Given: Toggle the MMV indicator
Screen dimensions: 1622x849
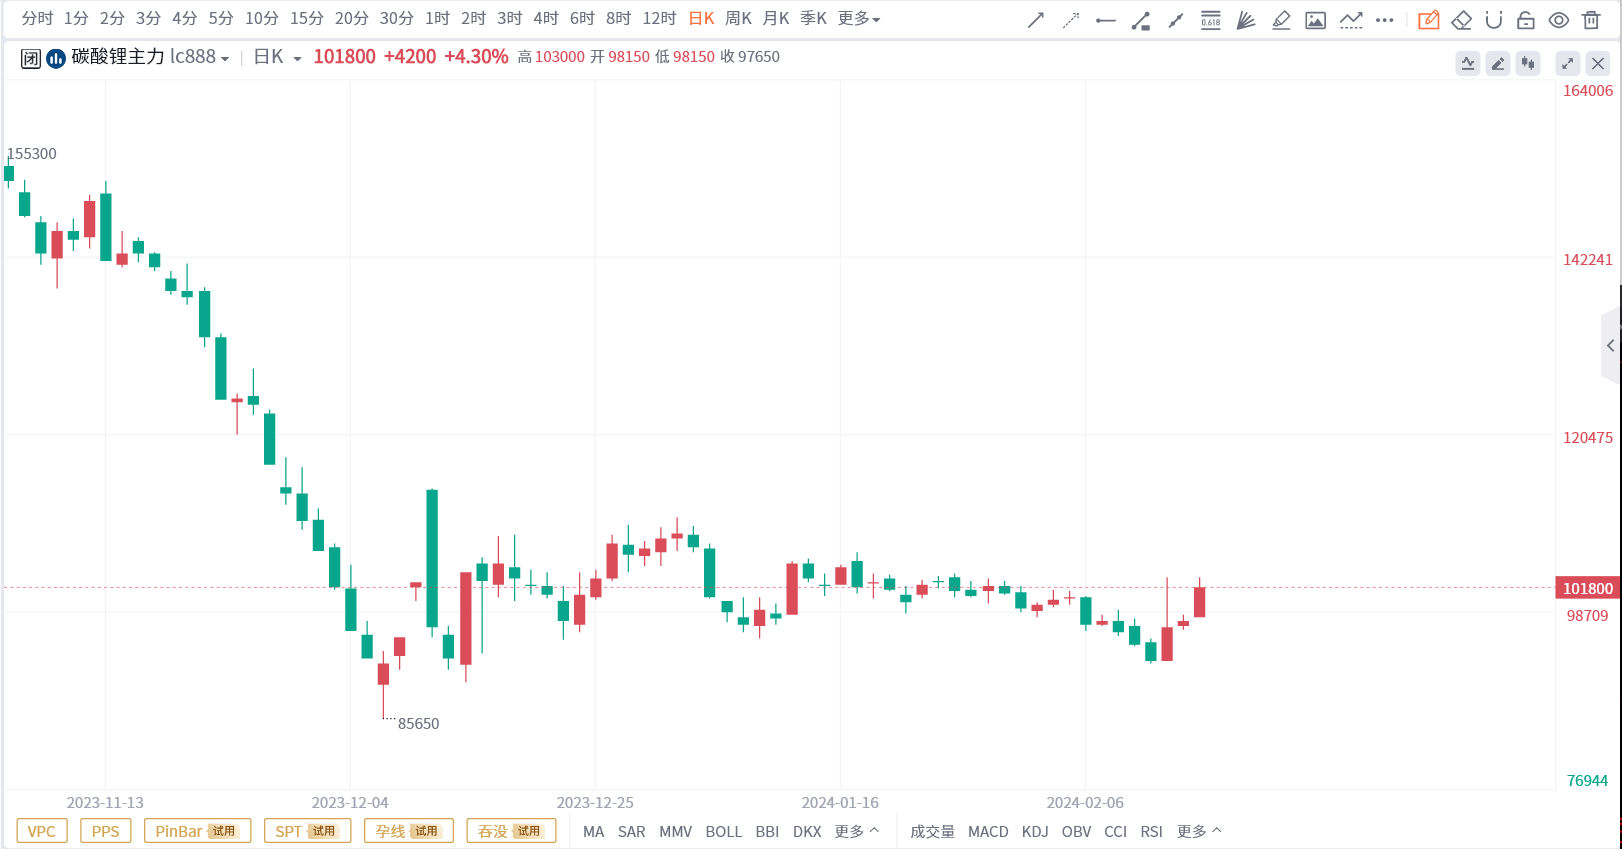Looking at the screenshot, I should (676, 831).
